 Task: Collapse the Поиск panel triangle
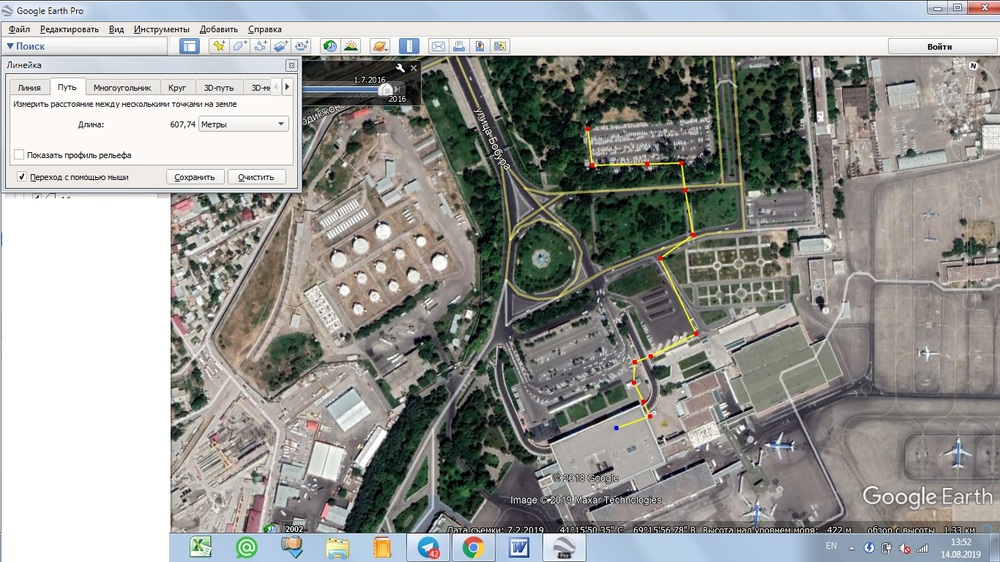coord(10,46)
